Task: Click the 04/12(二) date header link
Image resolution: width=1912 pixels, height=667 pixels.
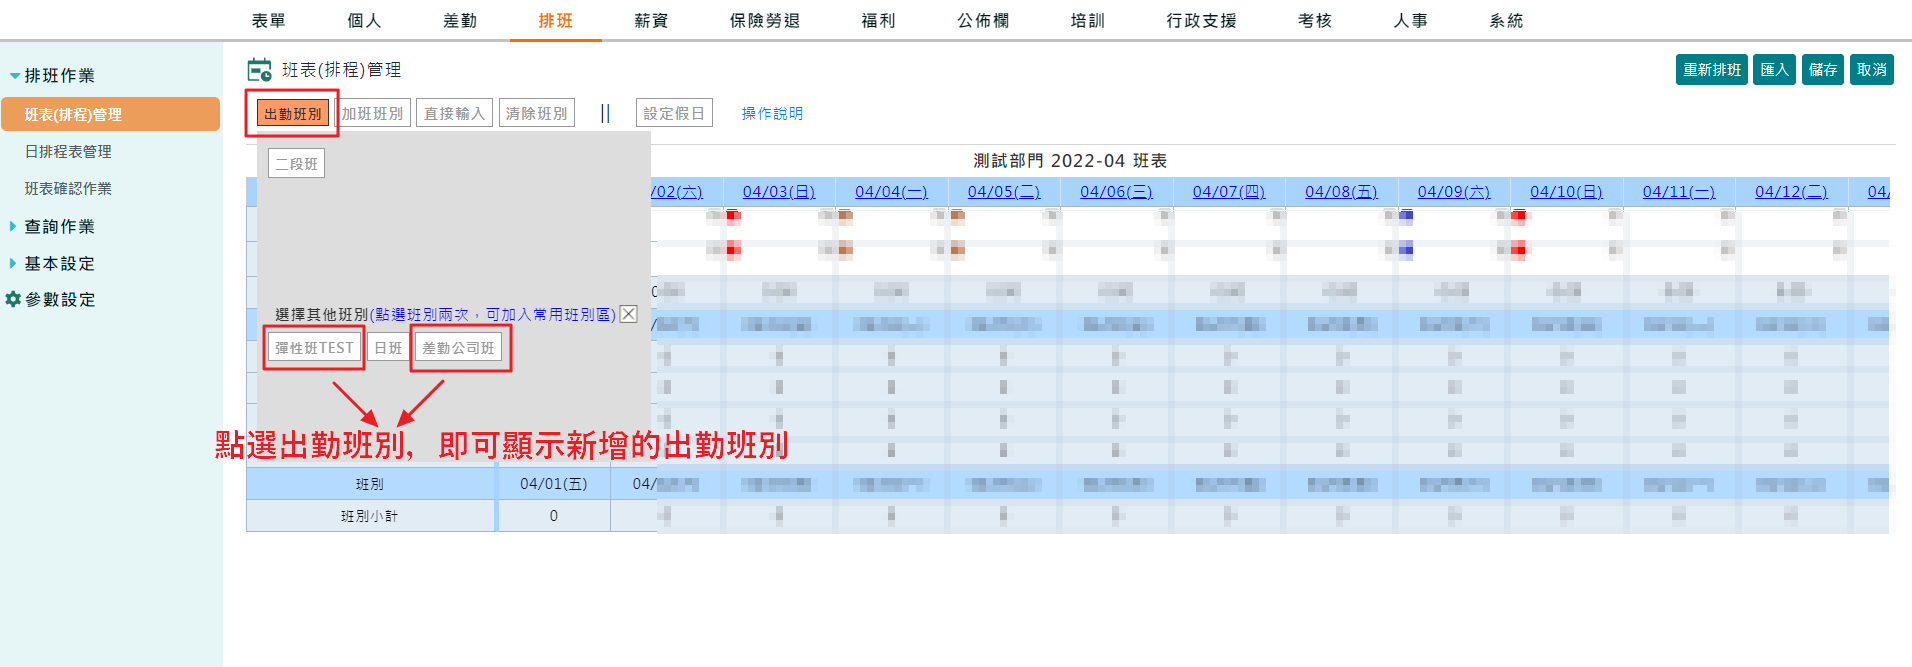Action: pyautogui.click(x=1791, y=192)
